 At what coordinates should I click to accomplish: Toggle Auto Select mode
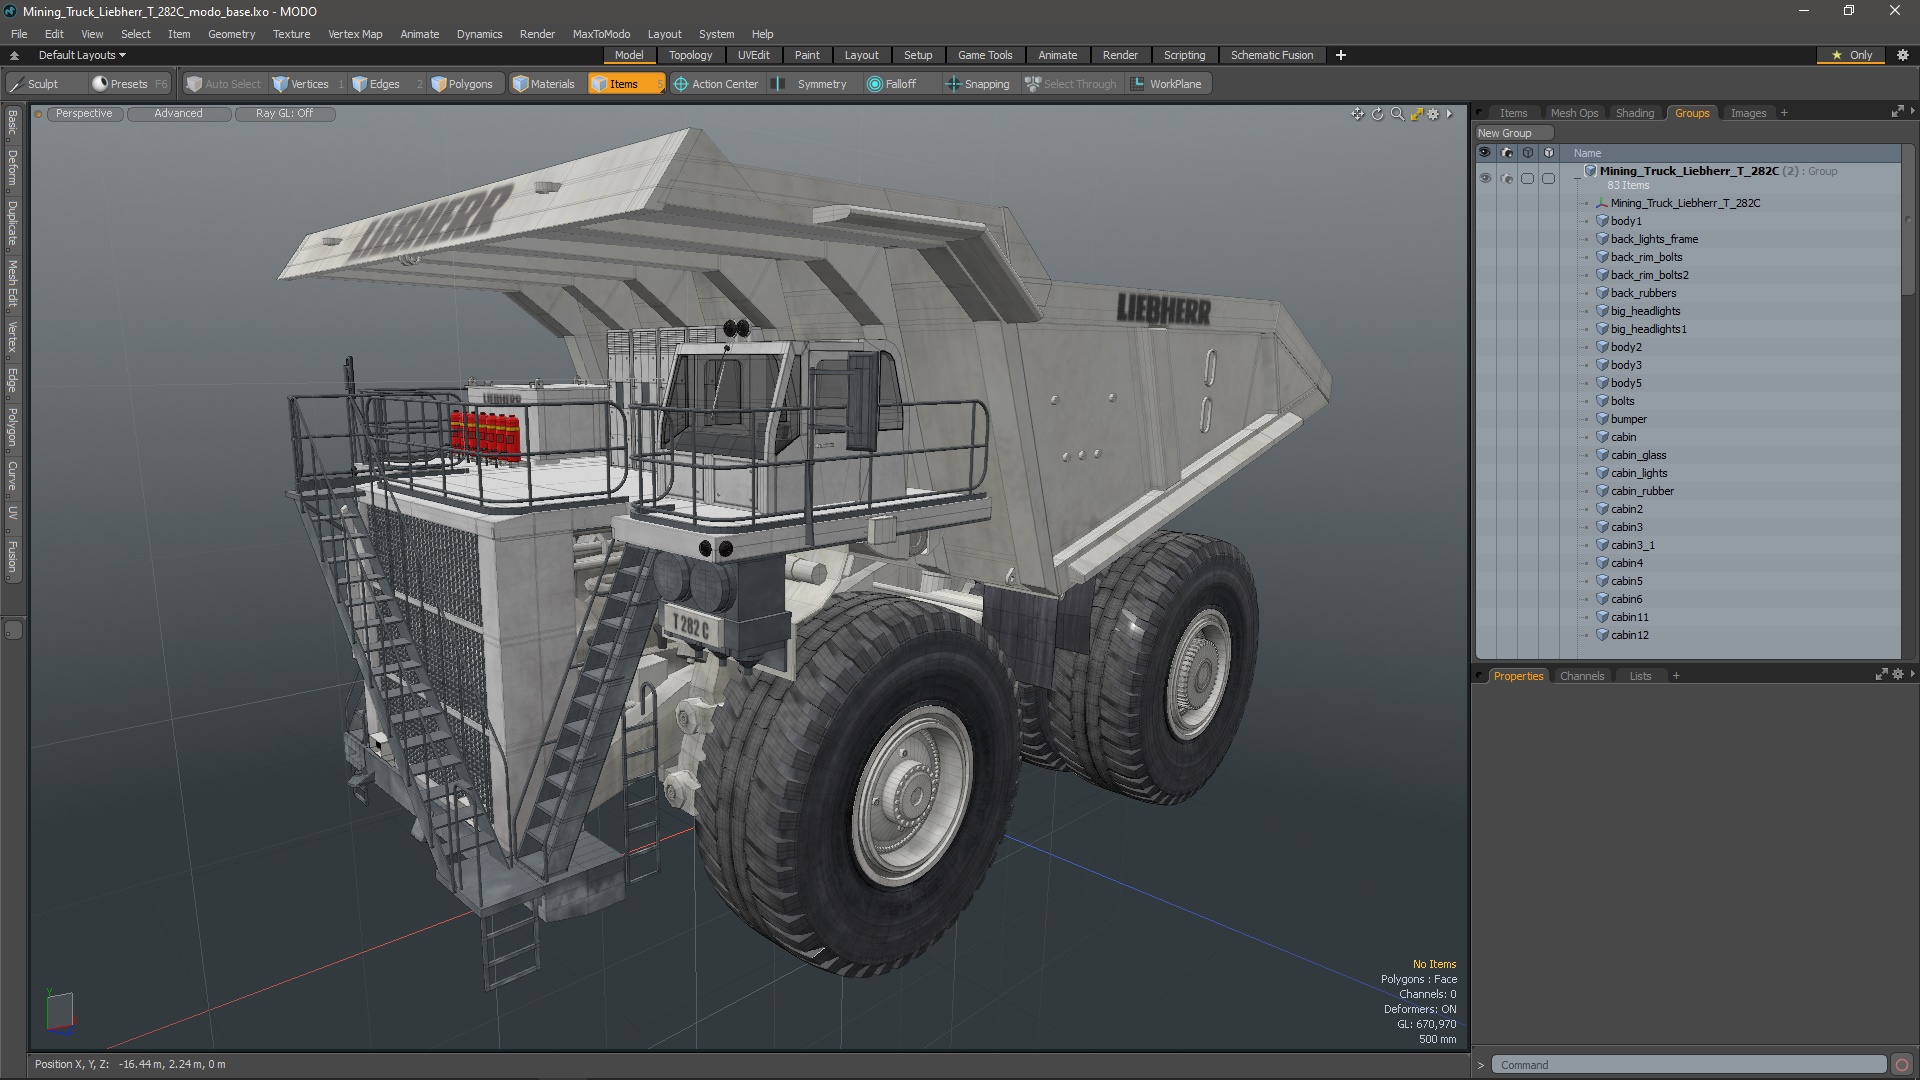pos(224,84)
